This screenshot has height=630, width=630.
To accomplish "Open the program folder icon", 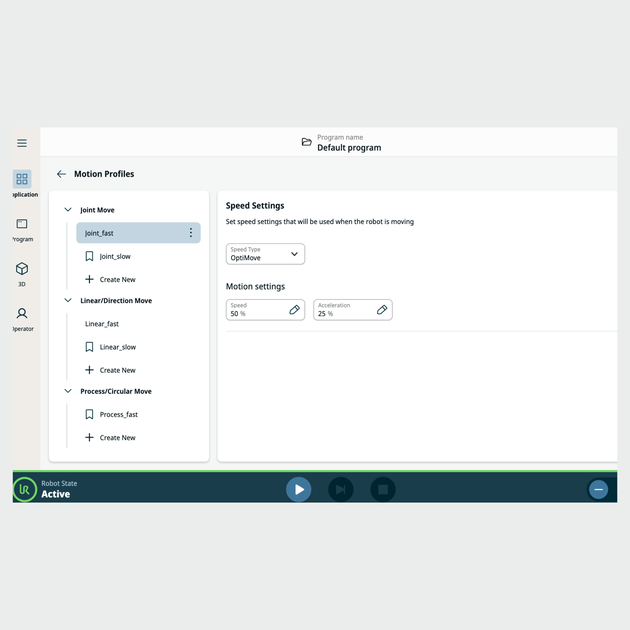I will (x=307, y=142).
